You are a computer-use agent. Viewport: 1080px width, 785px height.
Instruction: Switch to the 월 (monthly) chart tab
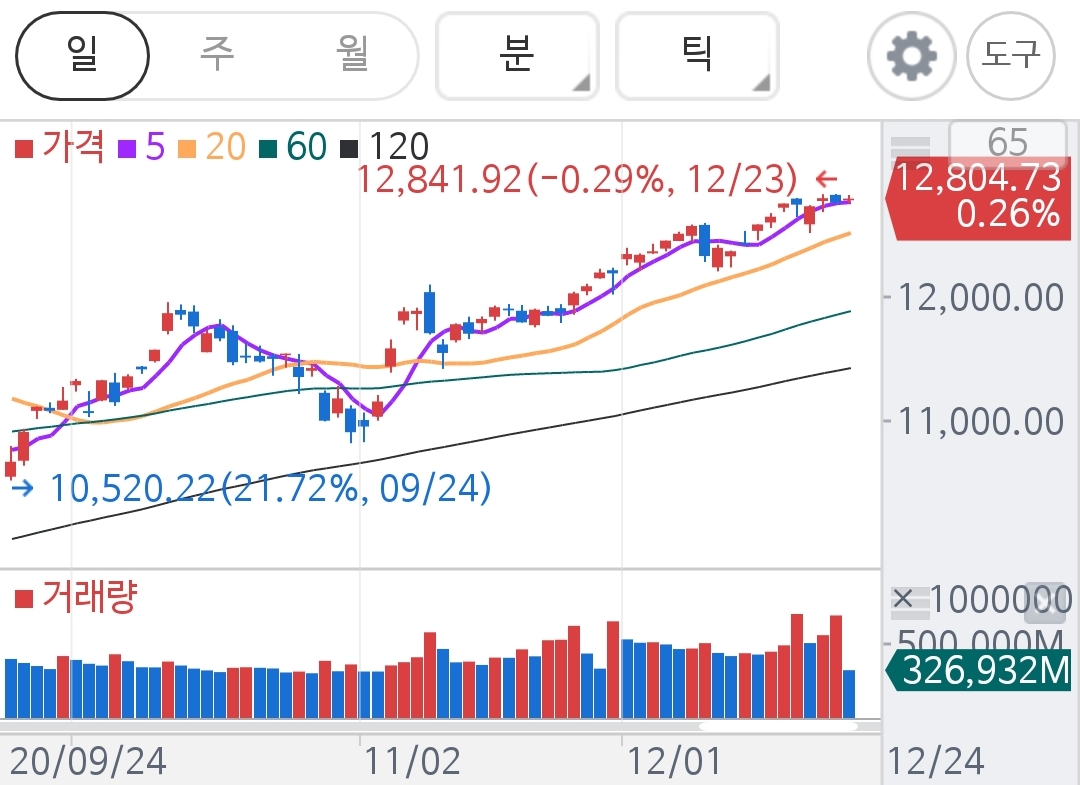coord(352,55)
